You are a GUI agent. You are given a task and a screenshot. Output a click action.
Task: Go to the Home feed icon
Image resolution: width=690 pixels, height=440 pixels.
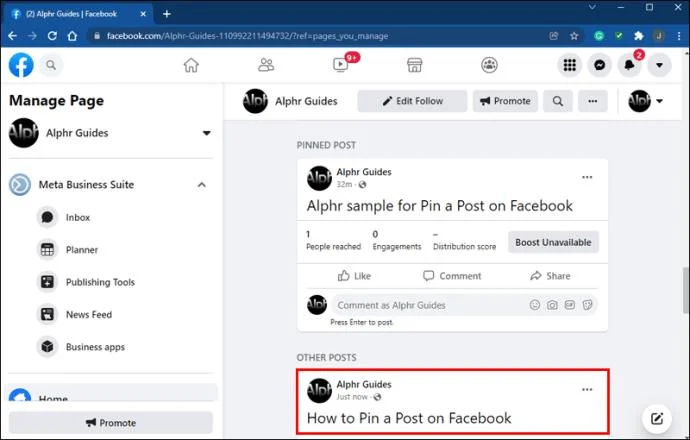(191, 65)
